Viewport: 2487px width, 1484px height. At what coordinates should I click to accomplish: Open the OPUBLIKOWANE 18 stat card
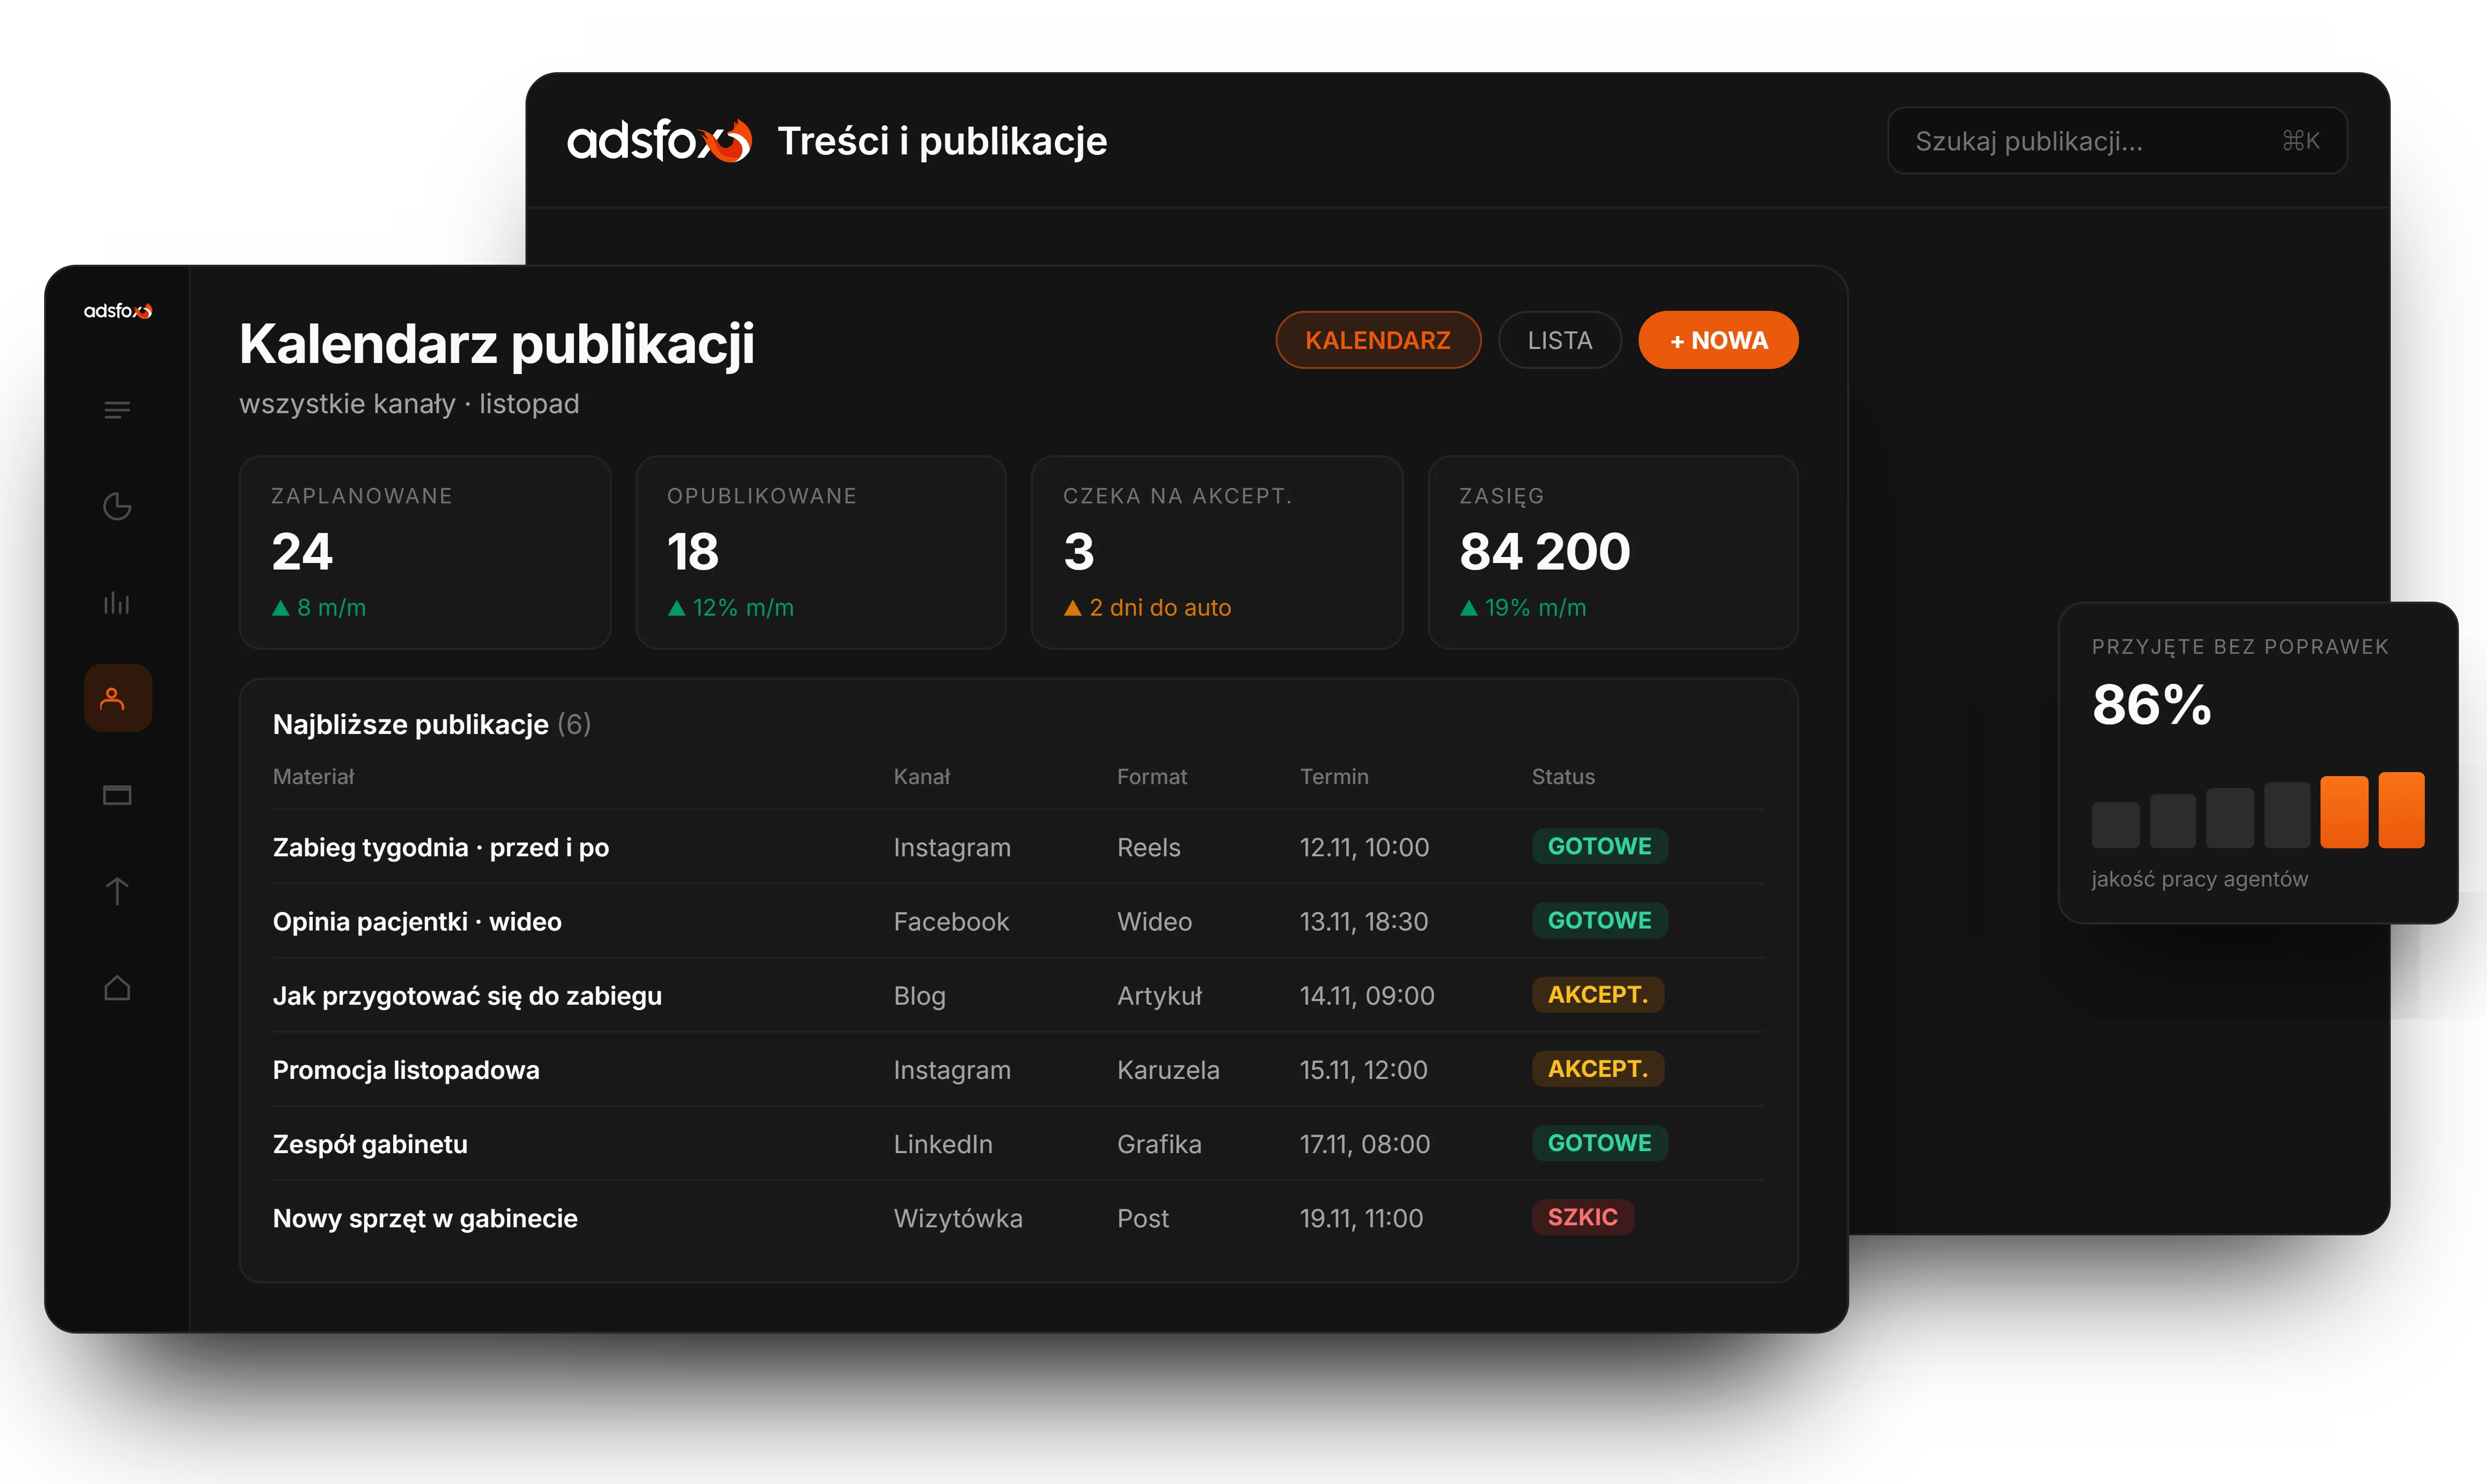tap(821, 552)
